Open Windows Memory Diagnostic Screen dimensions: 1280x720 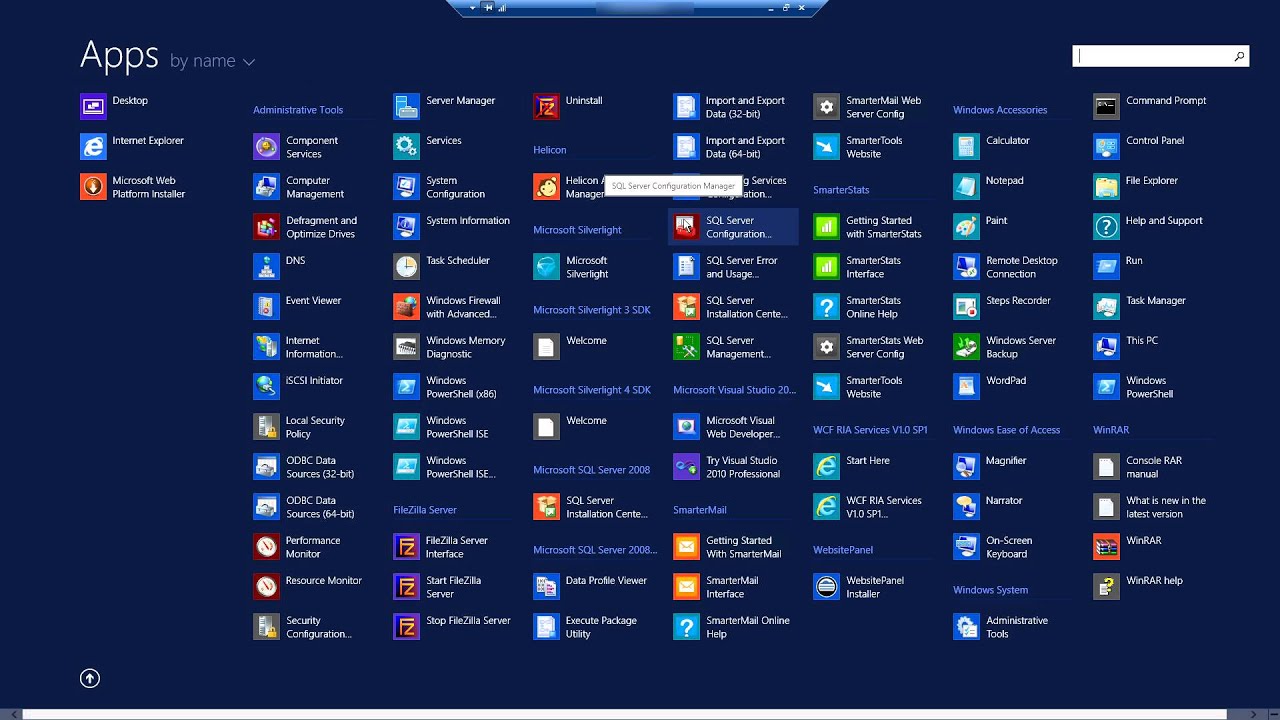tap(450, 347)
